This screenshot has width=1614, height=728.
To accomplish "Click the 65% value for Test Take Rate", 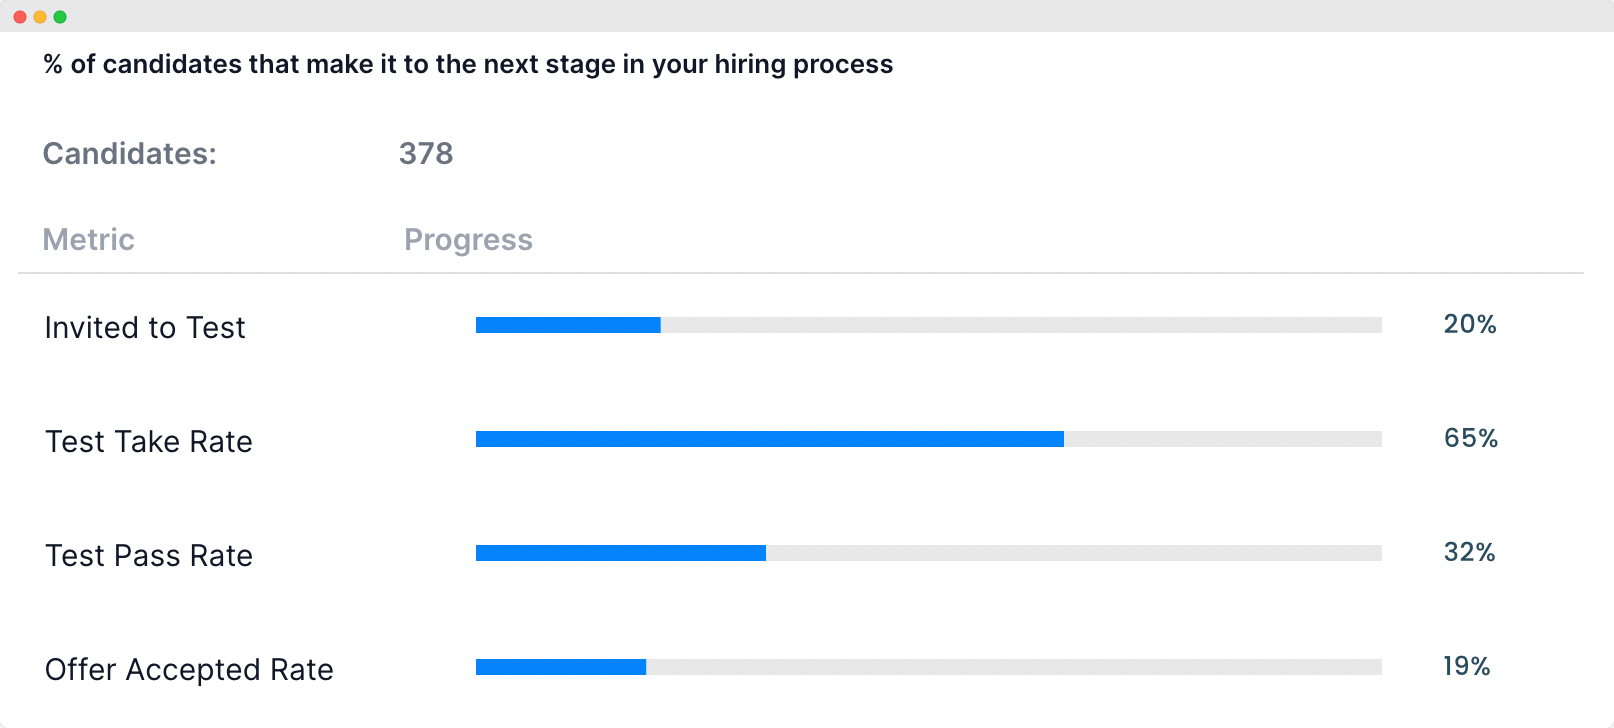I will point(1471,438).
